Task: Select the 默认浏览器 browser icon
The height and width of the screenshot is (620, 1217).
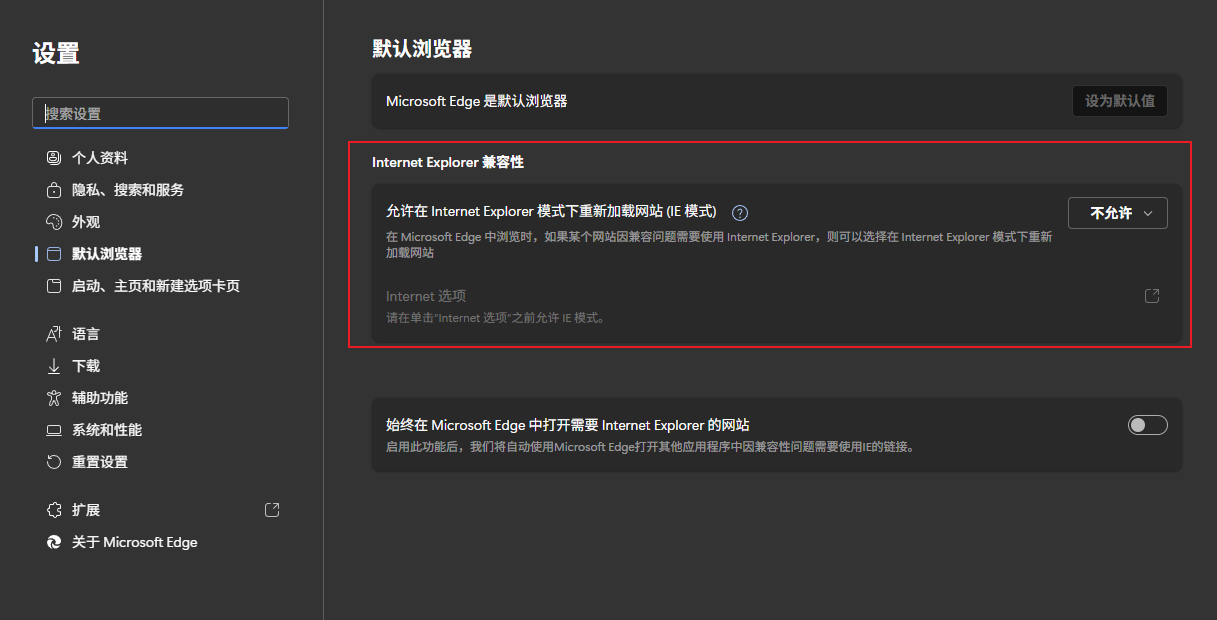Action: point(53,253)
